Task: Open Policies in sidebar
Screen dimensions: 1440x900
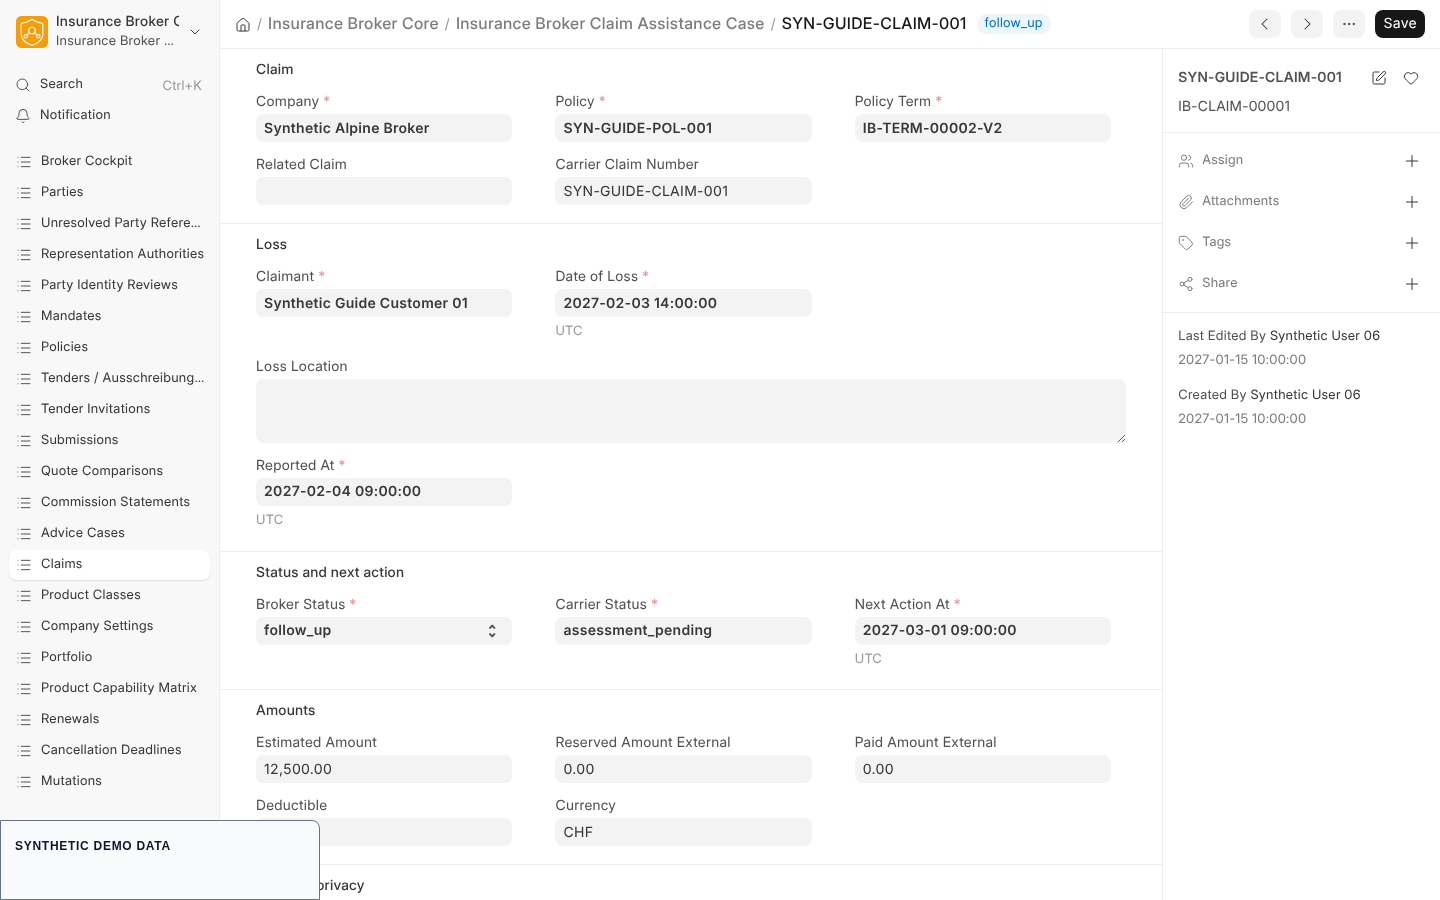Action: pos(110,347)
